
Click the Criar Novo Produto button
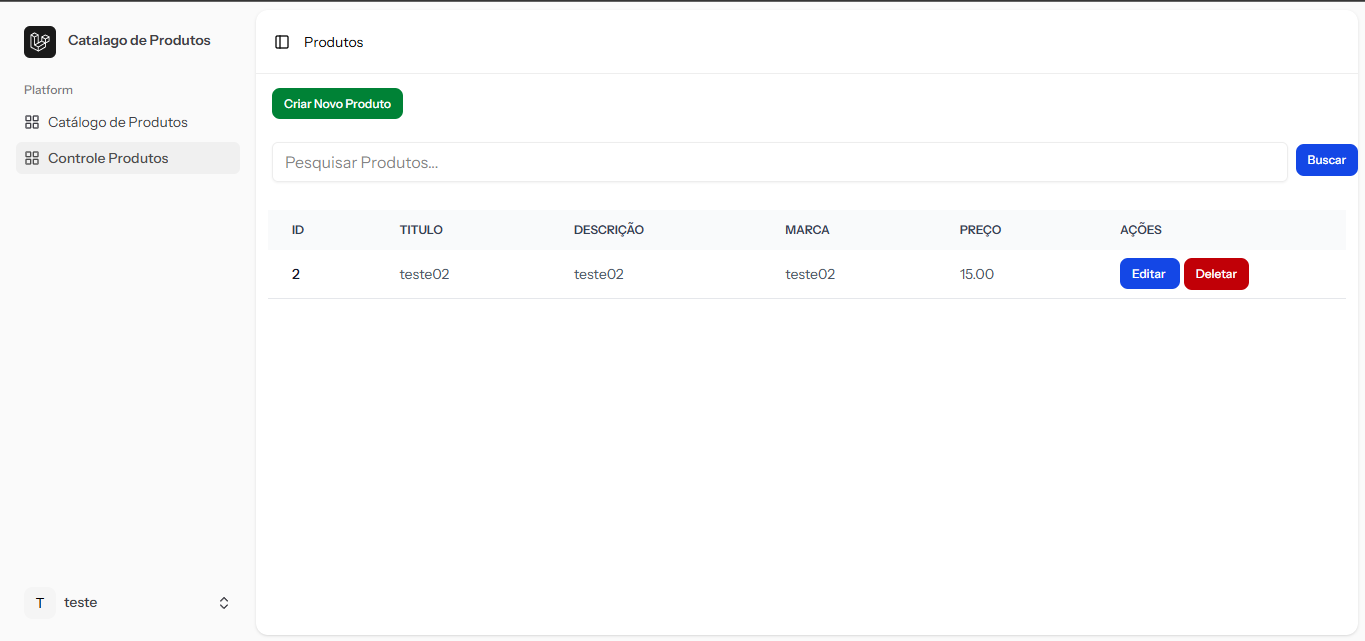(x=337, y=104)
